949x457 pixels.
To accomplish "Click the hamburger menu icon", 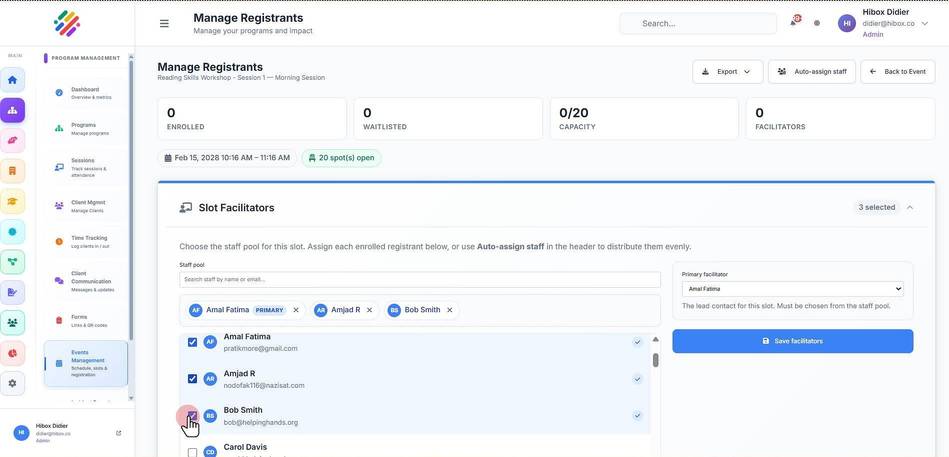I will pyautogui.click(x=164, y=24).
